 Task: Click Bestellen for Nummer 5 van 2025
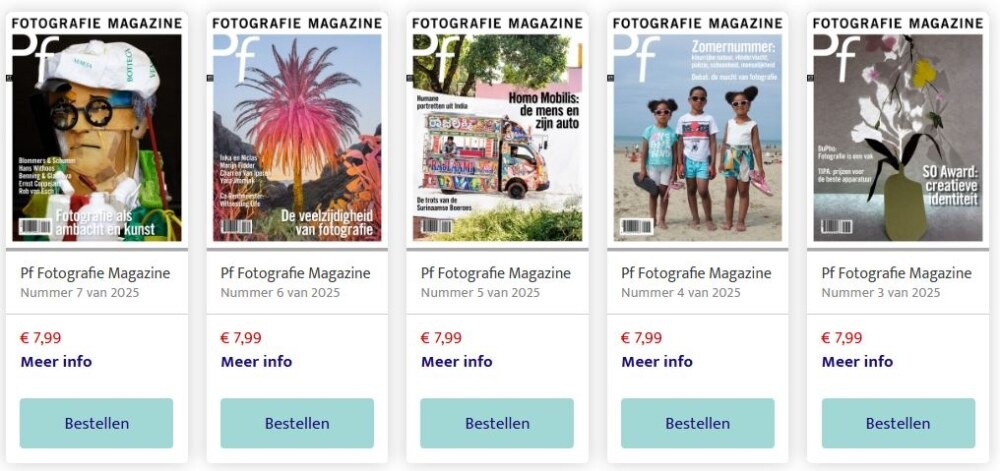(x=497, y=423)
